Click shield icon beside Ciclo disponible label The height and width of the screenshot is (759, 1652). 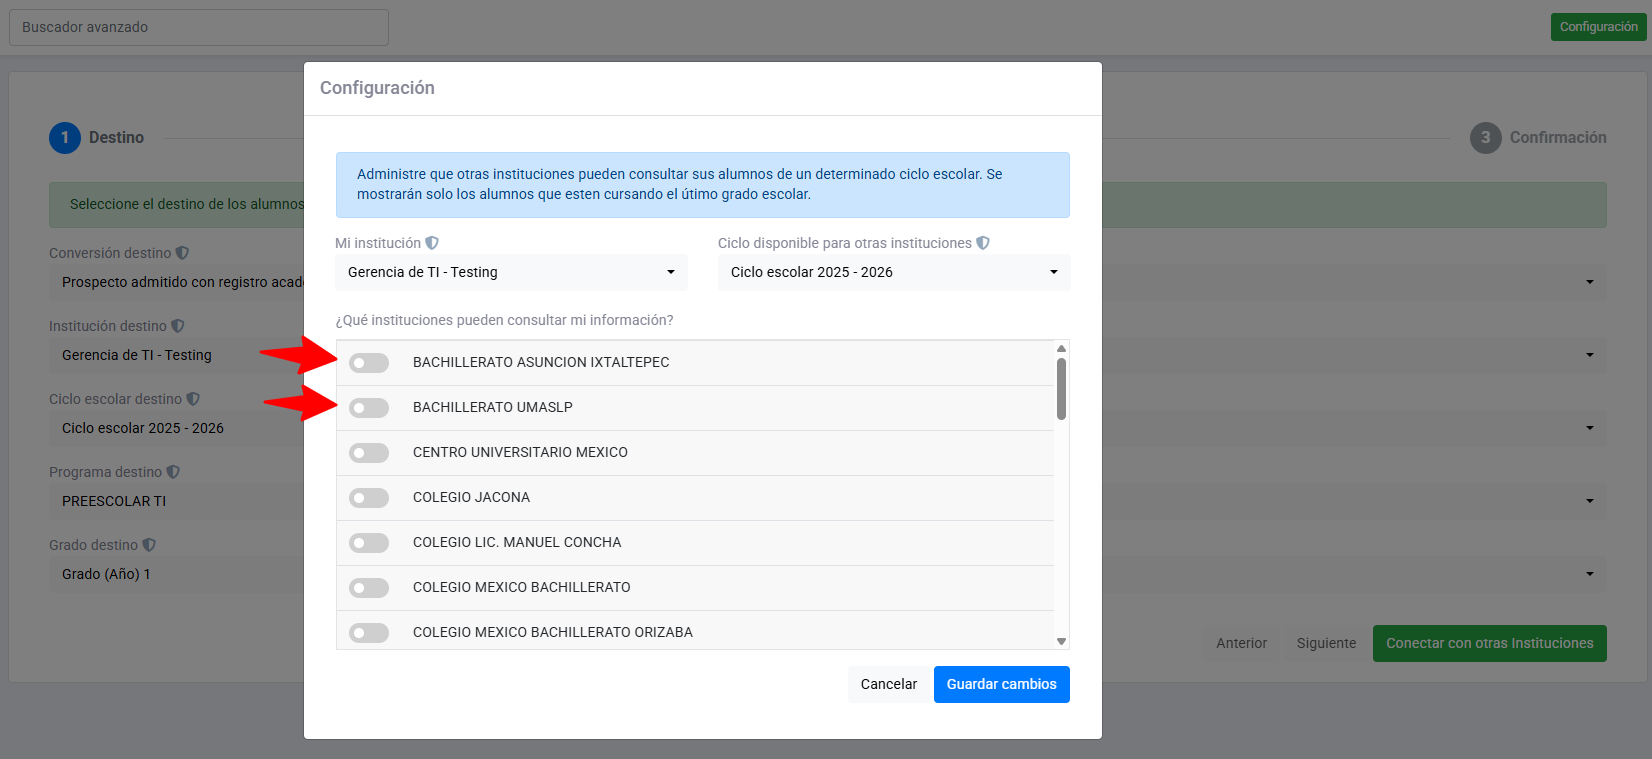pos(983,243)
